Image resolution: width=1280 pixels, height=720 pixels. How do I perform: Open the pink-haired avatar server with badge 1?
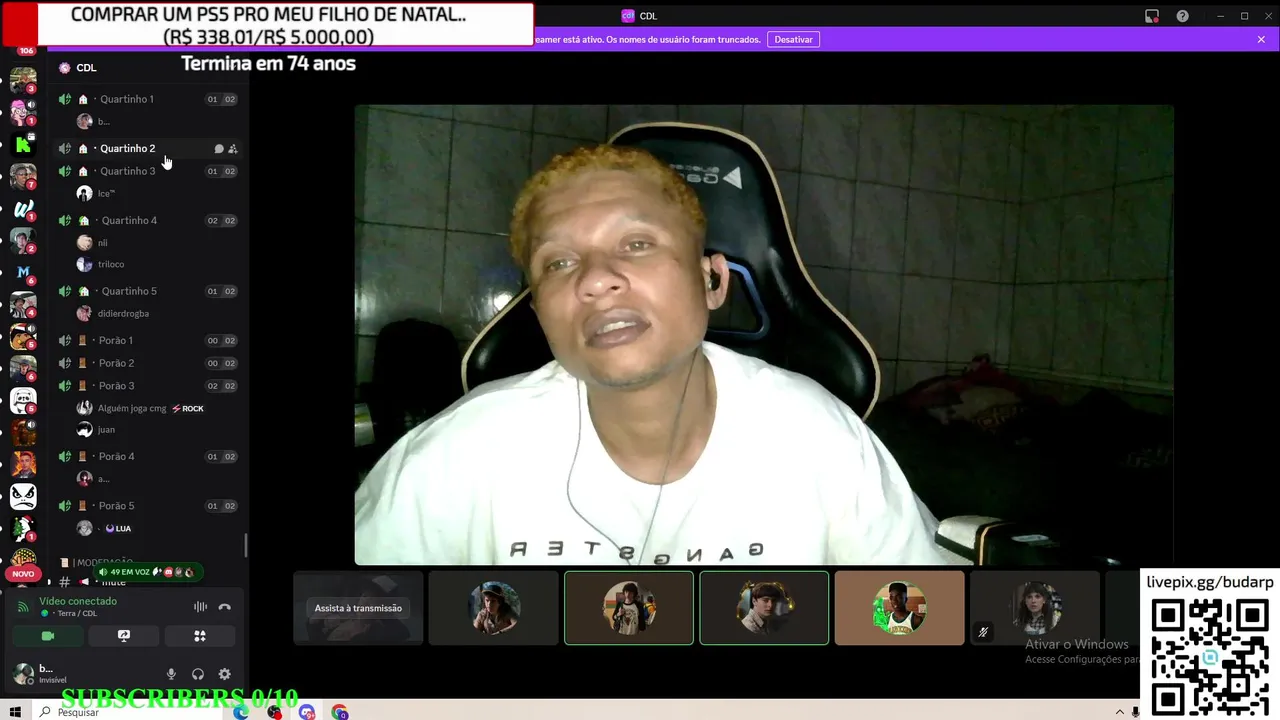coord(21,112)
